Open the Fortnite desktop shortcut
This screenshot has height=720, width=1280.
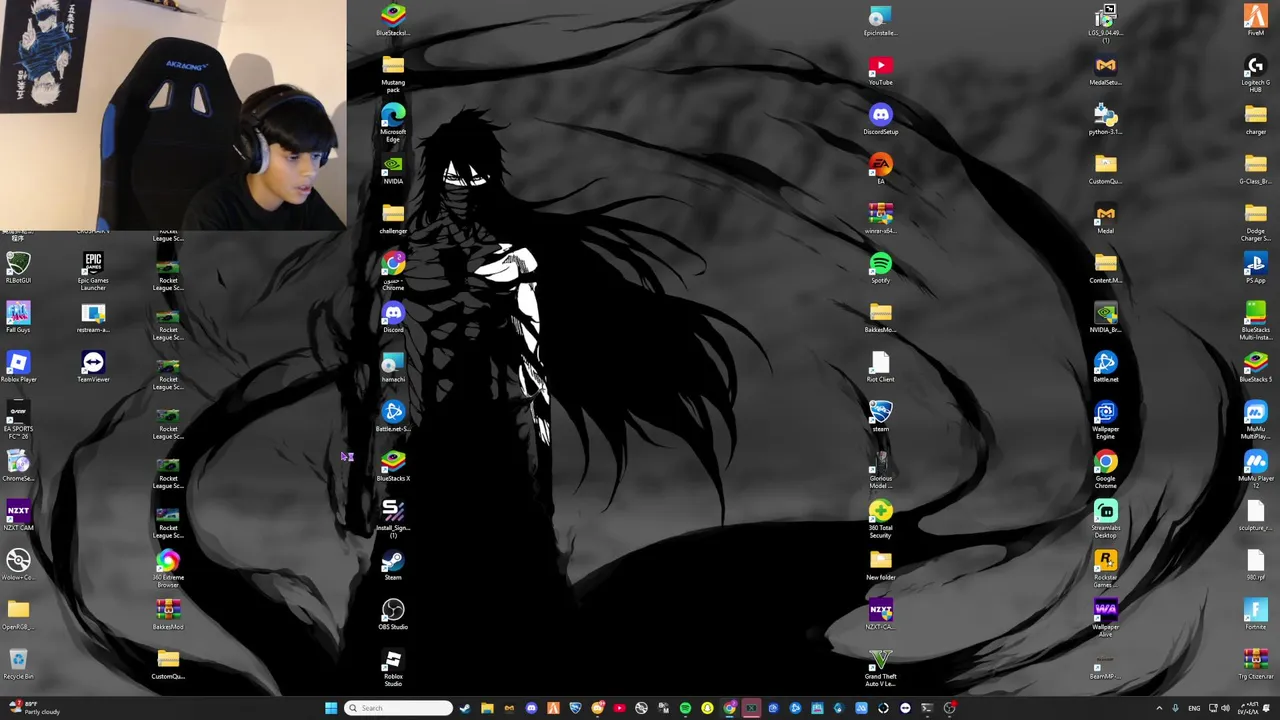(1255, 614)
